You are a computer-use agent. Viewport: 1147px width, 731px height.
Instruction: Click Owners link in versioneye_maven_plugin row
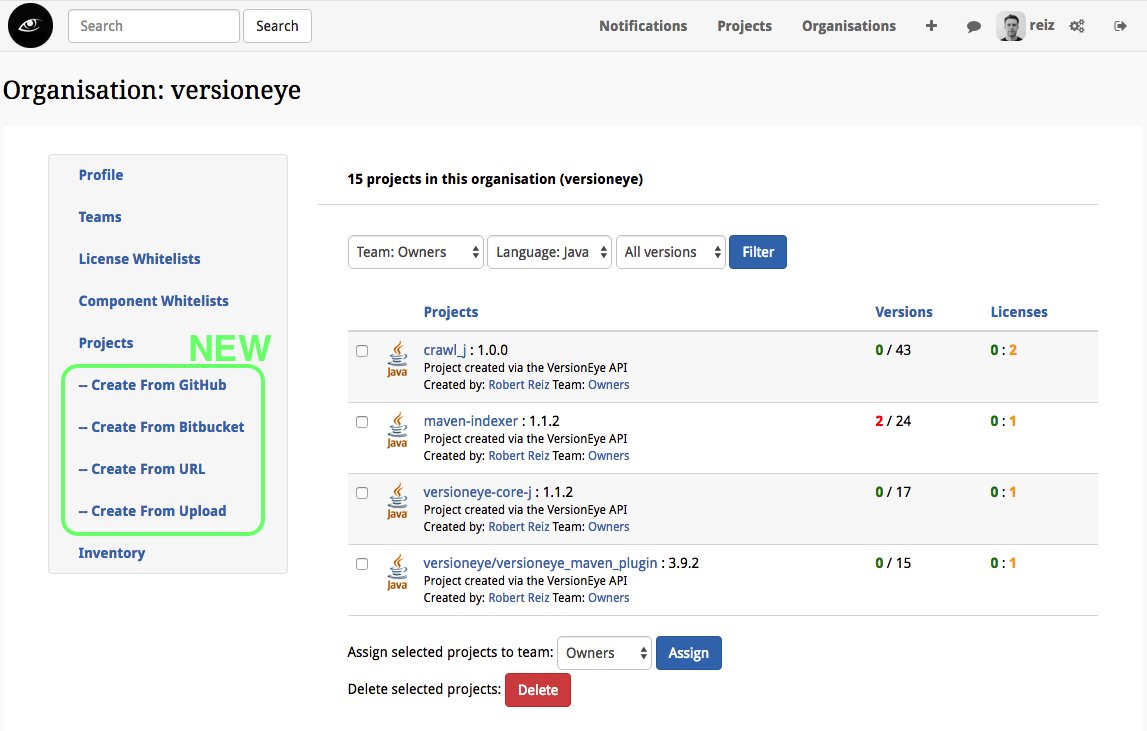[609, 598]
